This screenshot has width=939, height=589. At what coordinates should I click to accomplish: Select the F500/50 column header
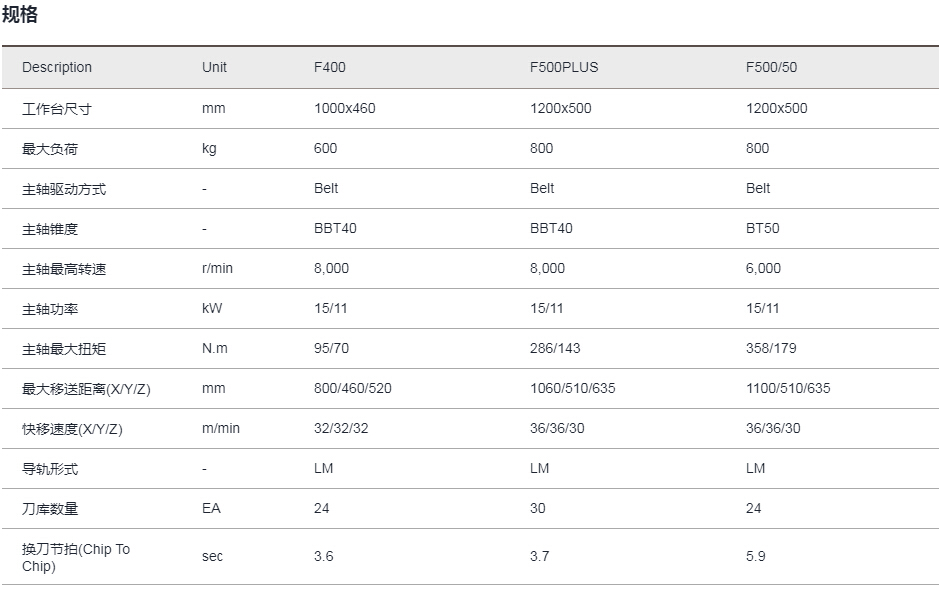[771, 67]
